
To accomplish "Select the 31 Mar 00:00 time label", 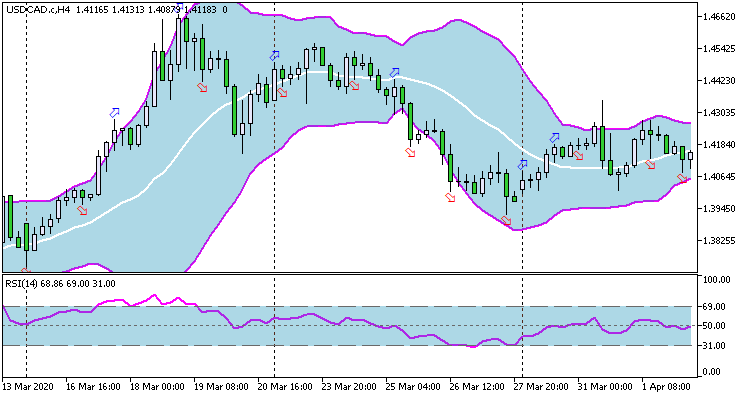I will (606, 387).
